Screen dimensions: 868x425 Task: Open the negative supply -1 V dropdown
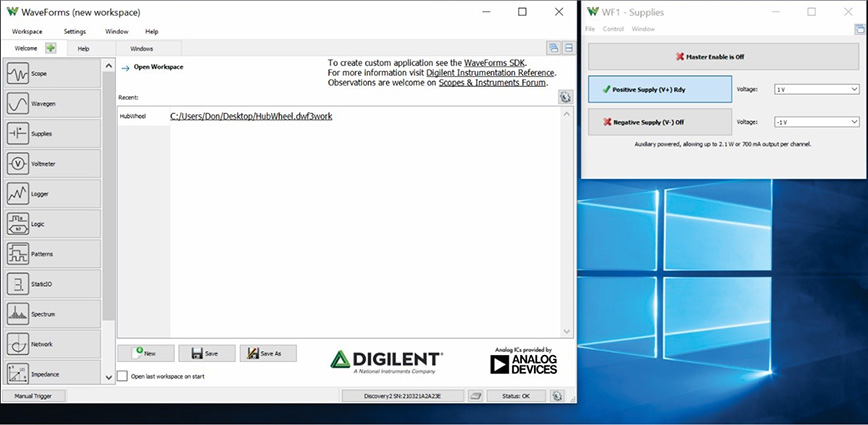pos(817,122)
